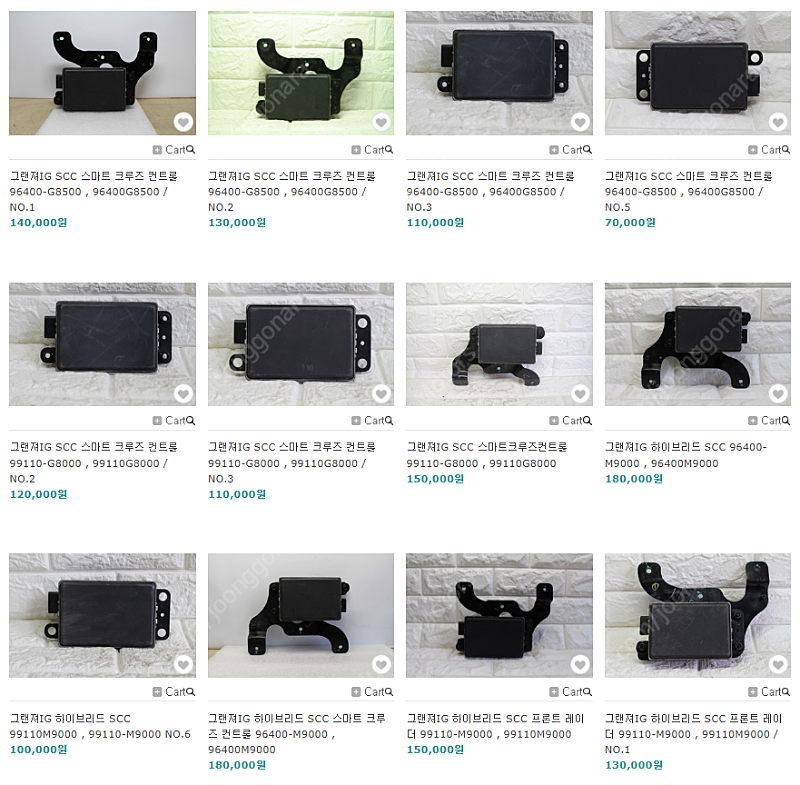800x785 pixels.
Task: Add 96400-G8500 NO.3 item via Cart icon
Action: (x=566, y=149)
